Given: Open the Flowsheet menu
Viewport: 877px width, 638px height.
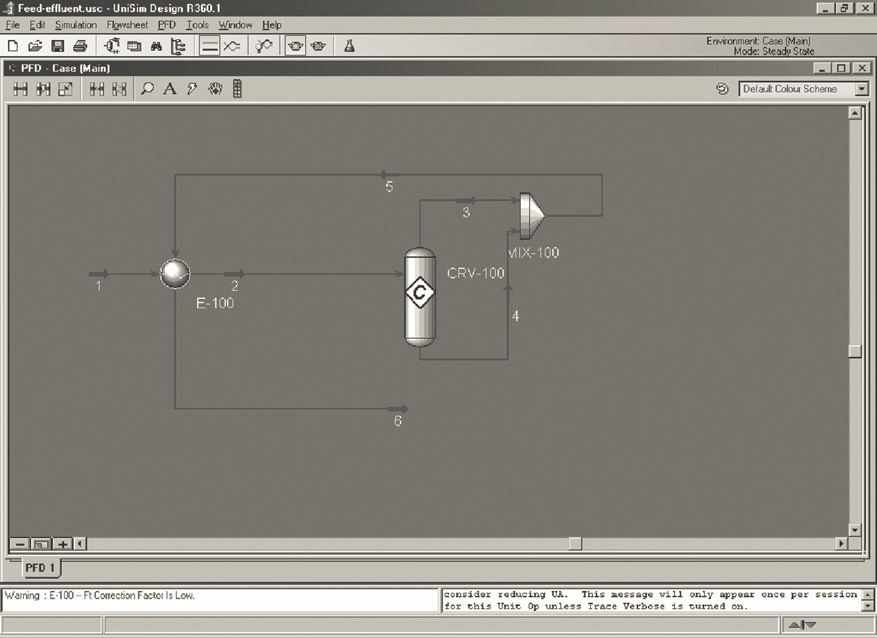Looking at the screenshot, I should tap(127, 24).
